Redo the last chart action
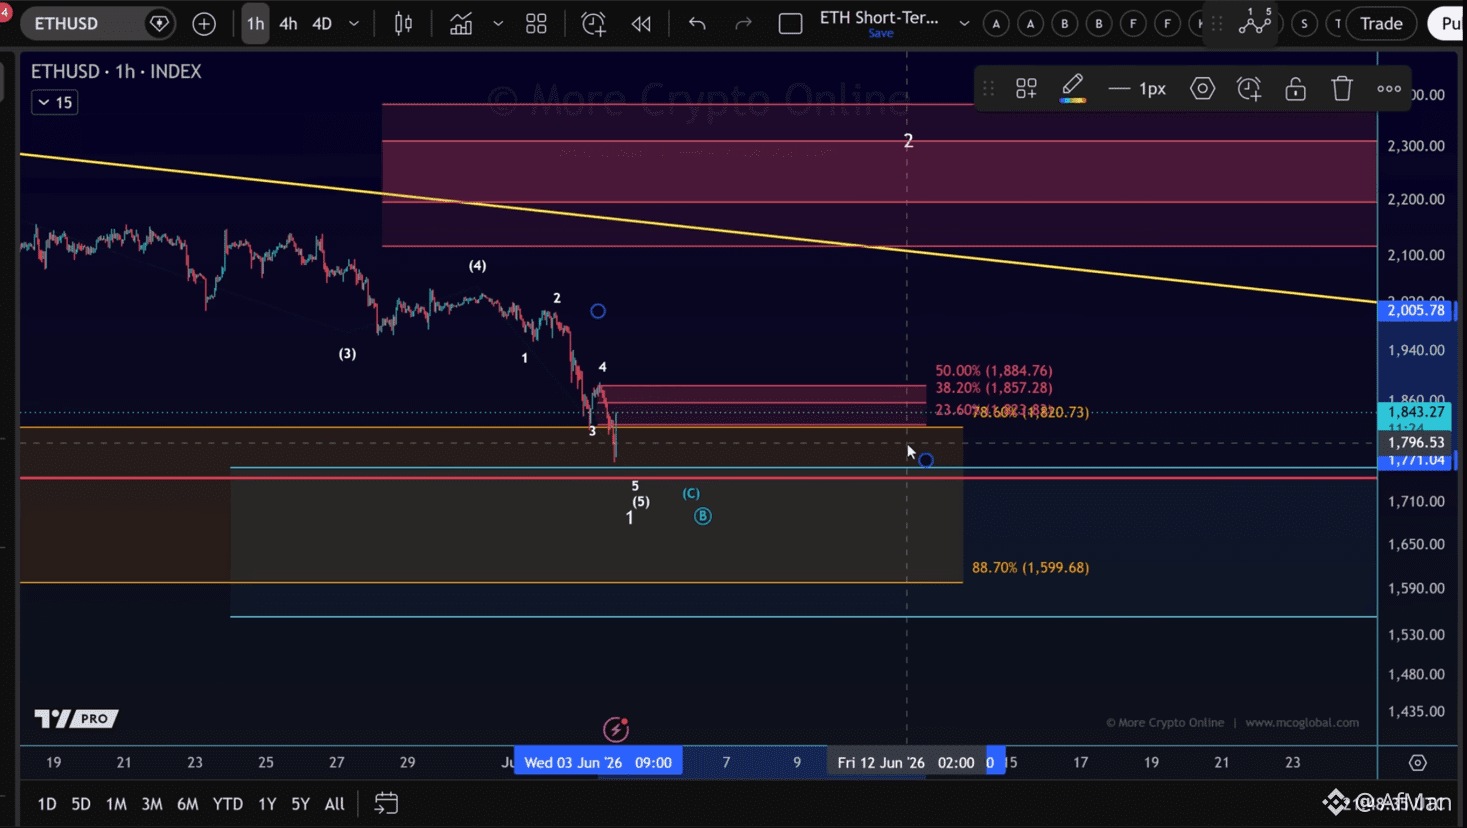 pos(743,23)
